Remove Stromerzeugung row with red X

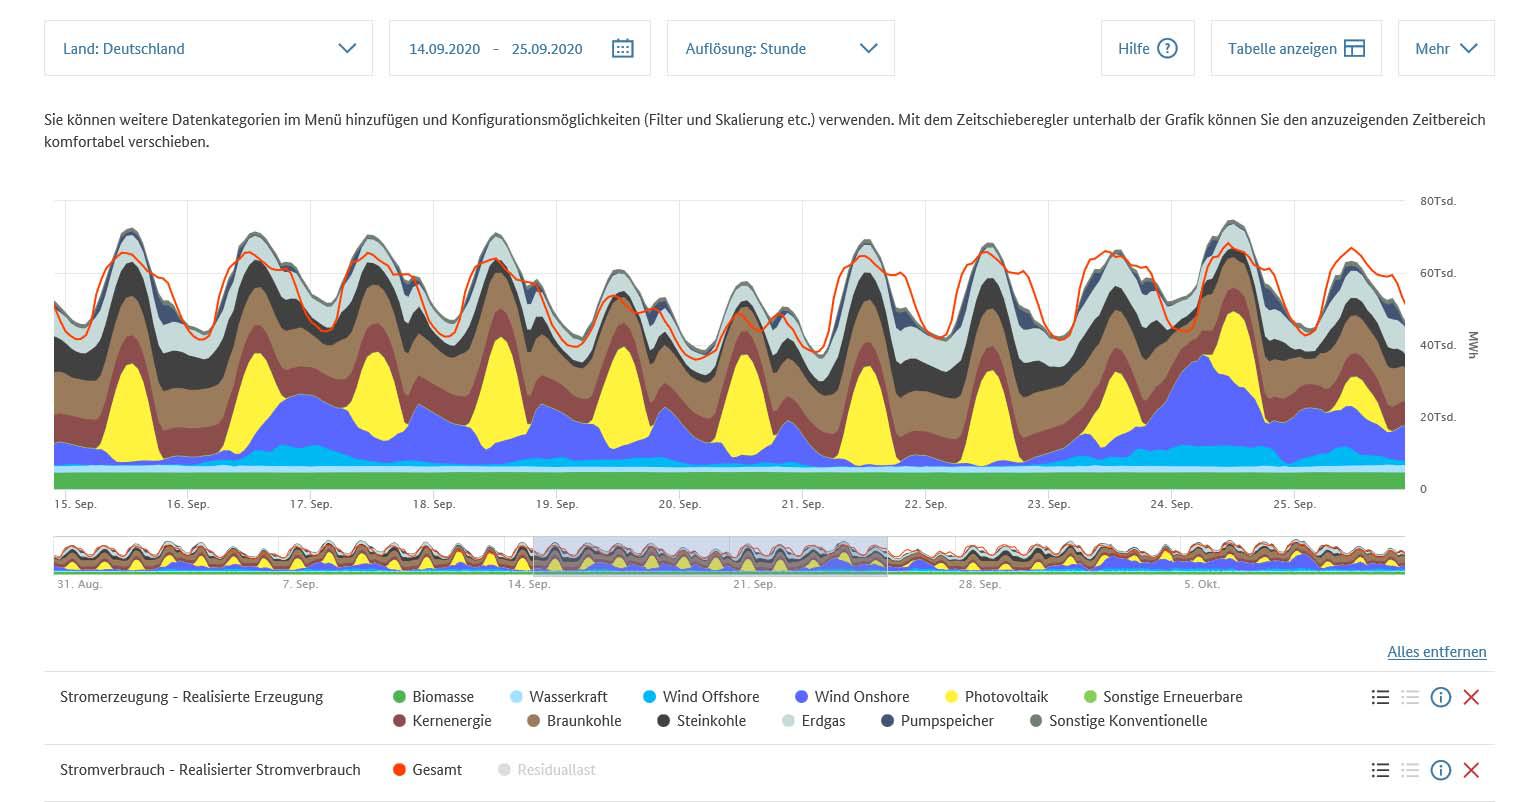1471,697
